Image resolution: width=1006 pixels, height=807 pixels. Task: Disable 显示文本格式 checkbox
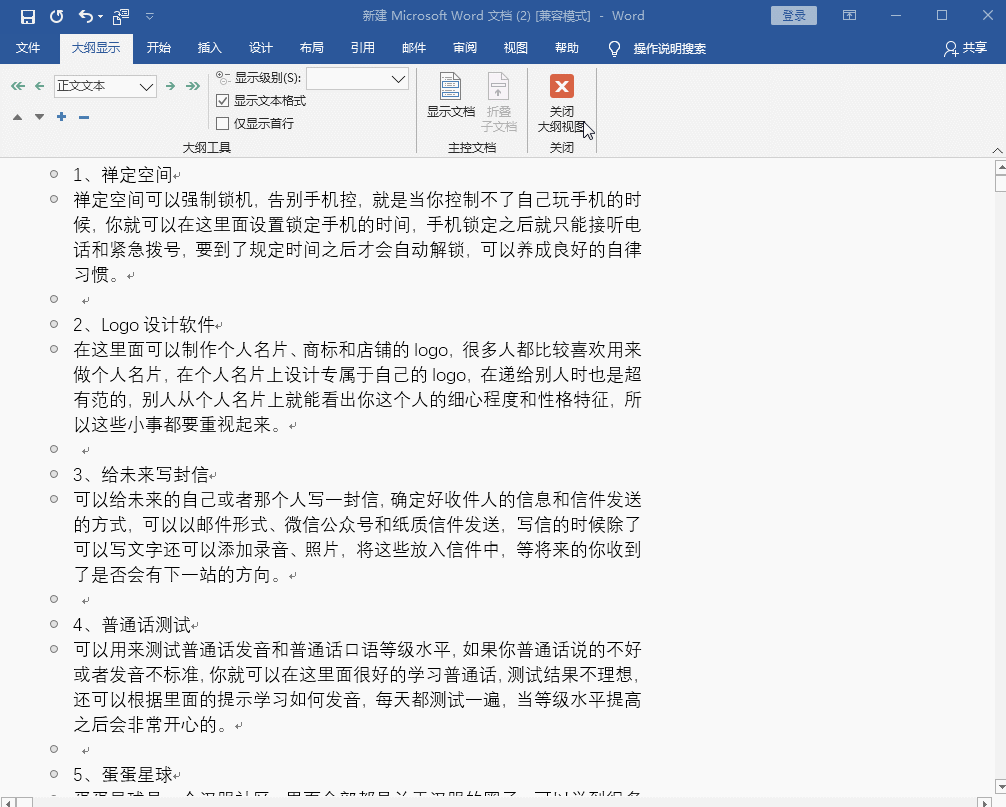[x=222, y=100]
